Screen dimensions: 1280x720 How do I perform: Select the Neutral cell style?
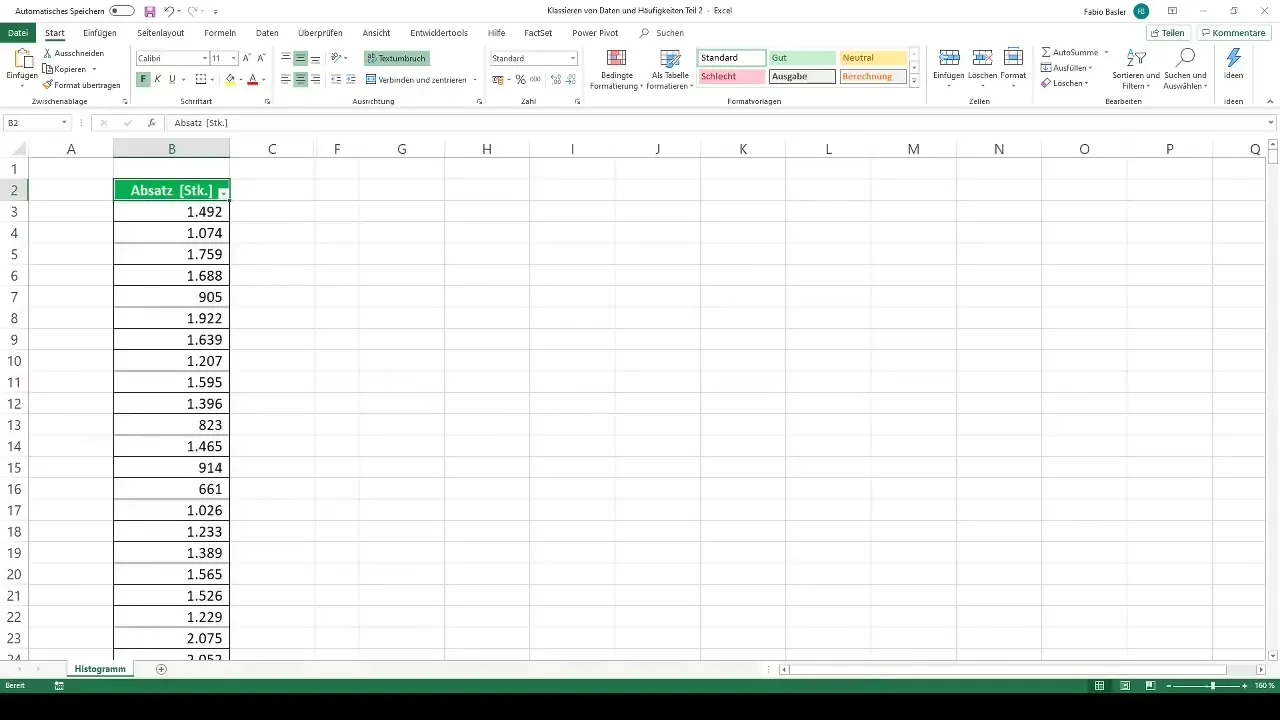tap(873, 58)
